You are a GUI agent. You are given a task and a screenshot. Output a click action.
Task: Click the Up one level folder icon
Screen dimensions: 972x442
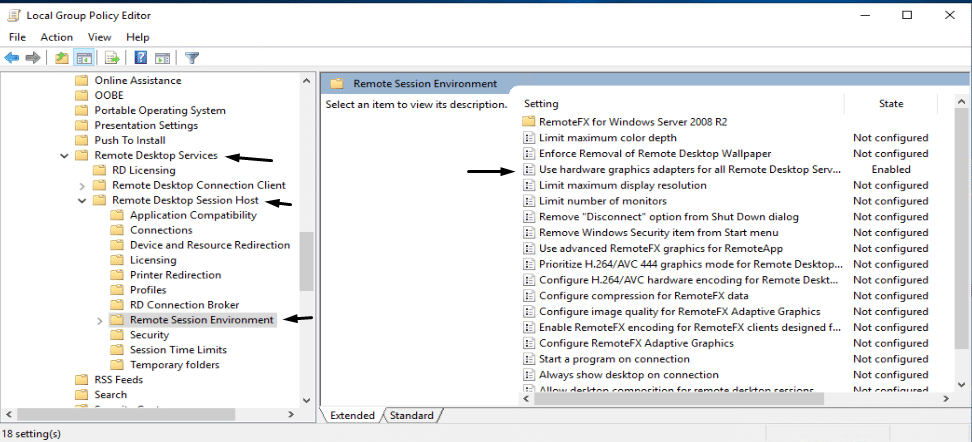point(62,58)
